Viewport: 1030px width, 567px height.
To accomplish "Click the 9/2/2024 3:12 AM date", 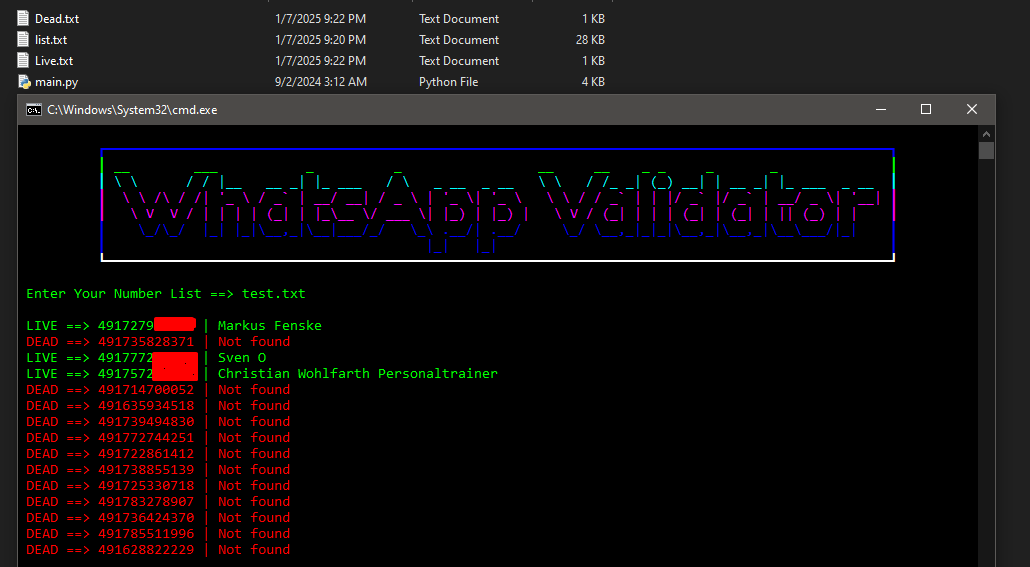I will [321, 81].
